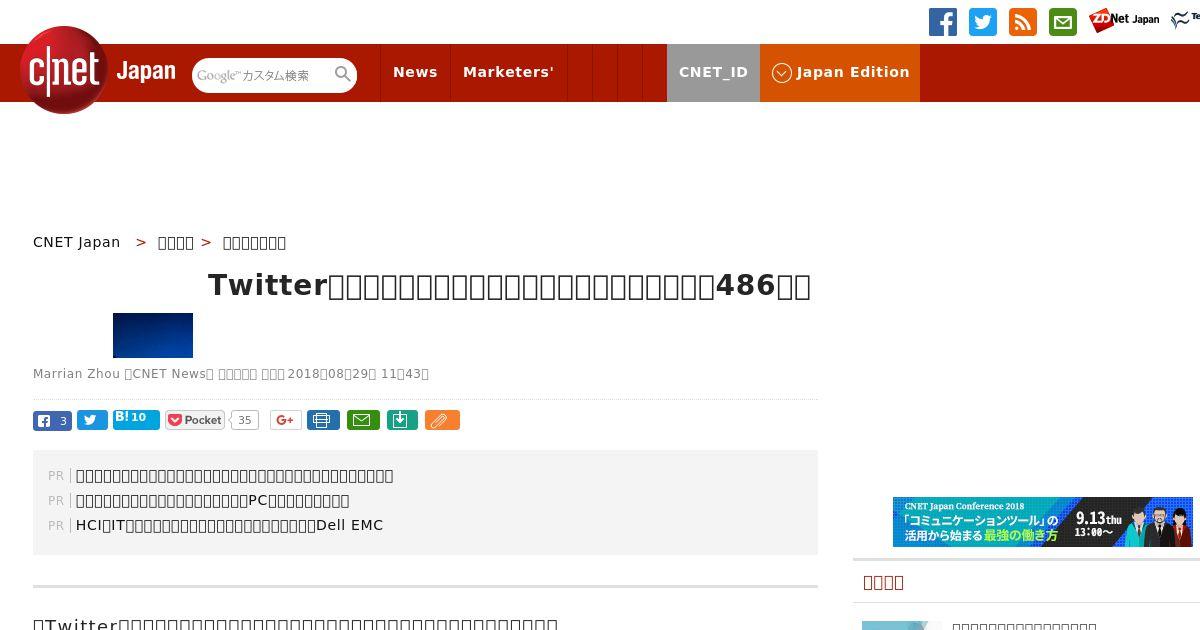Viewport: 1200px width, 630px height.
Task: Open the orange RSS feed icon
Action: [1023, 22]
